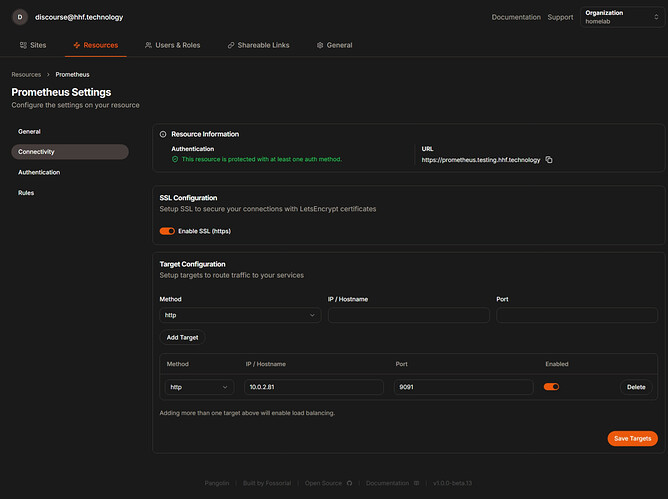Click the Prometheus breadcrumb item
The width and height of the screenshot is (668, 499).
coord(72,75)
